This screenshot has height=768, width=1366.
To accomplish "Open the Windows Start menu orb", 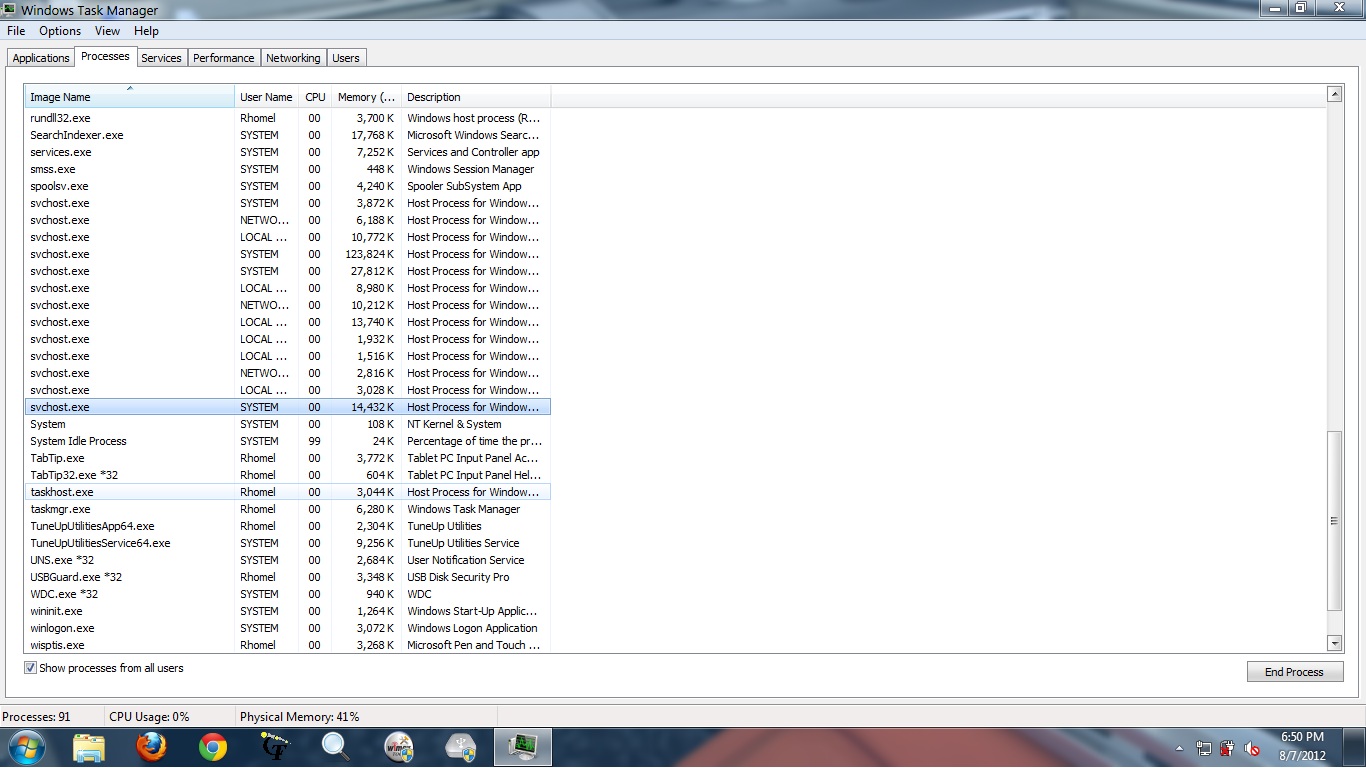I will 26,747.
